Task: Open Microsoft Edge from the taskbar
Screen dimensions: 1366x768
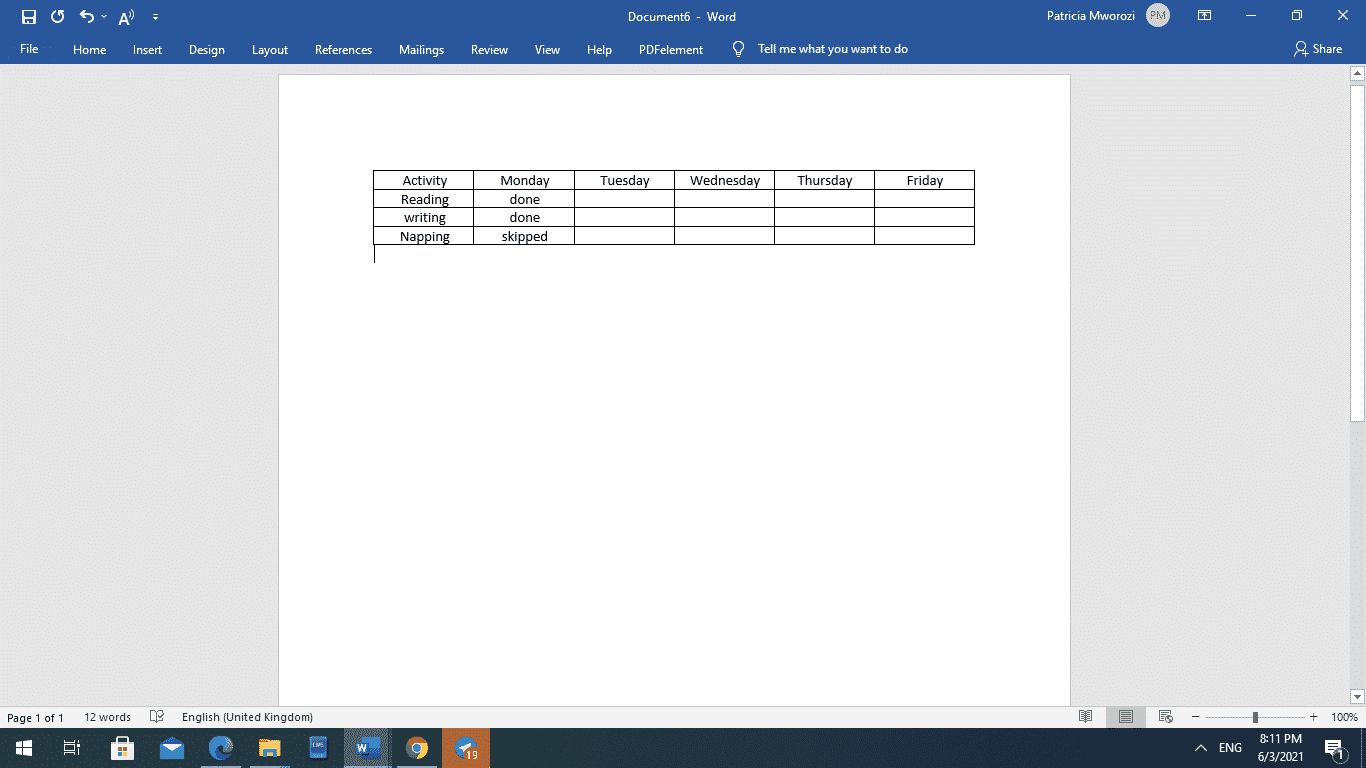Action: (x=220, y=748)
